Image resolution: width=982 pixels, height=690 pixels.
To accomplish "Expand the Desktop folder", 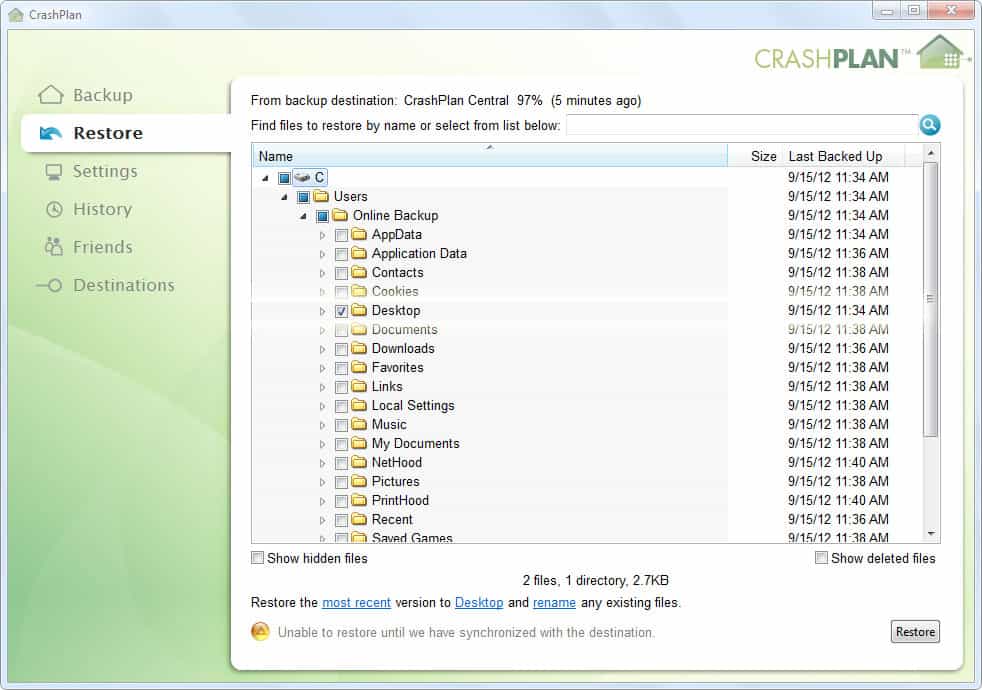I will (x=323, y=311).
